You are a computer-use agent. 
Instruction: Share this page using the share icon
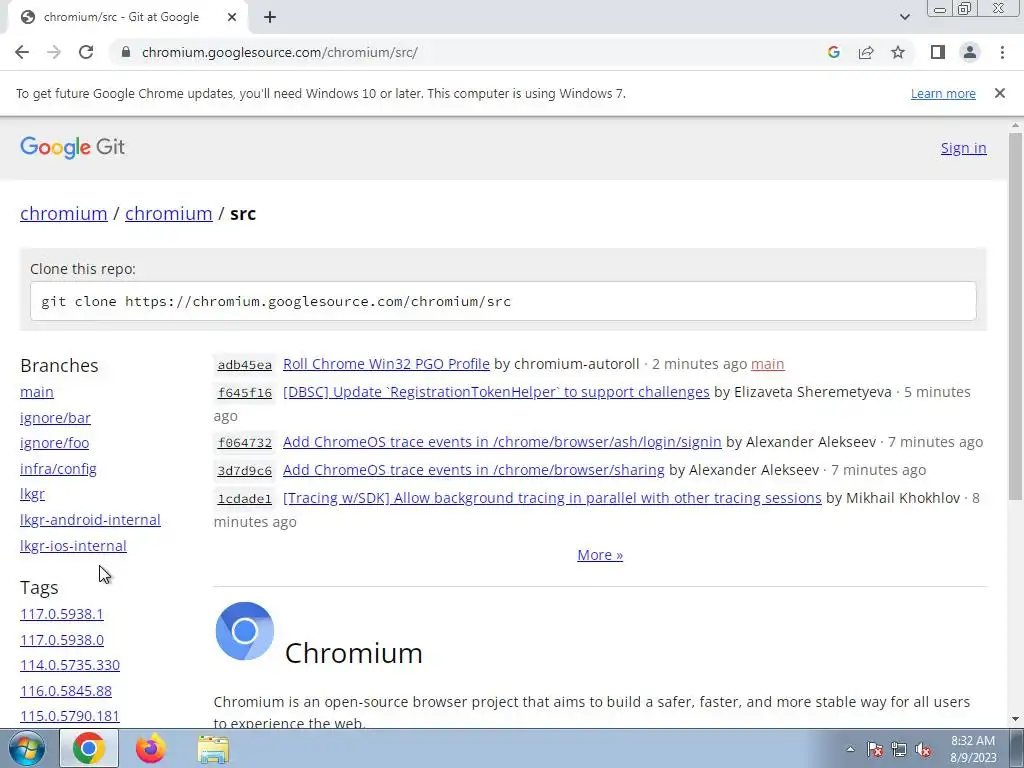coord(866,52)
